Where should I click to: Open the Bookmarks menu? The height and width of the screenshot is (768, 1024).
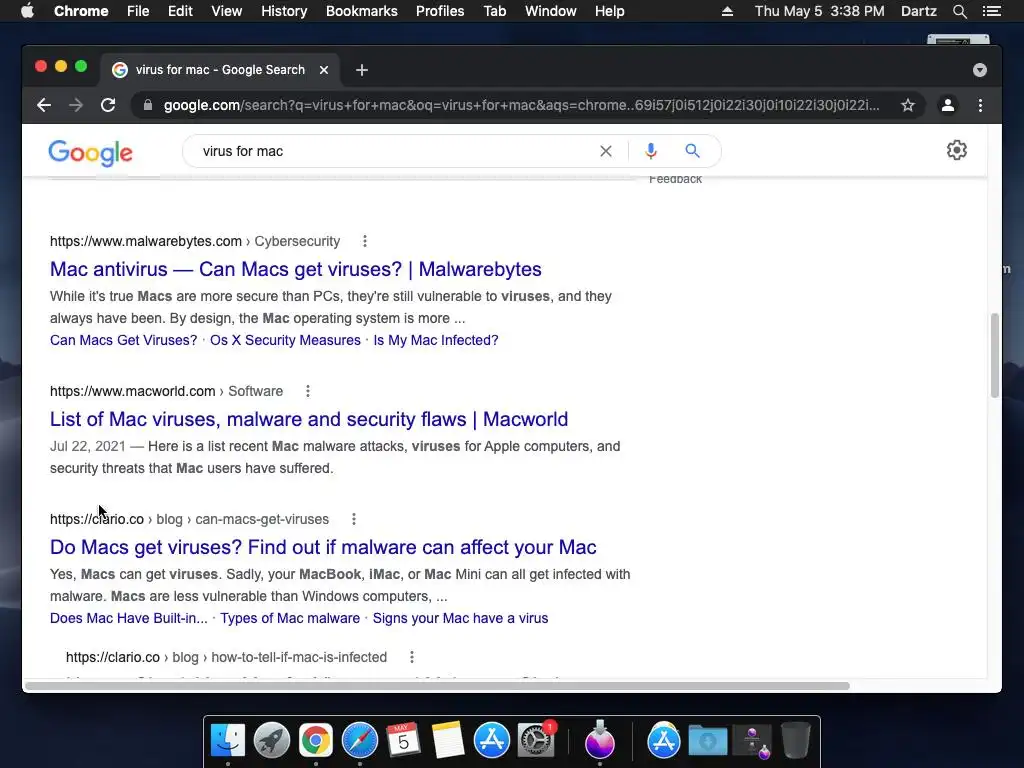[362, 11]
